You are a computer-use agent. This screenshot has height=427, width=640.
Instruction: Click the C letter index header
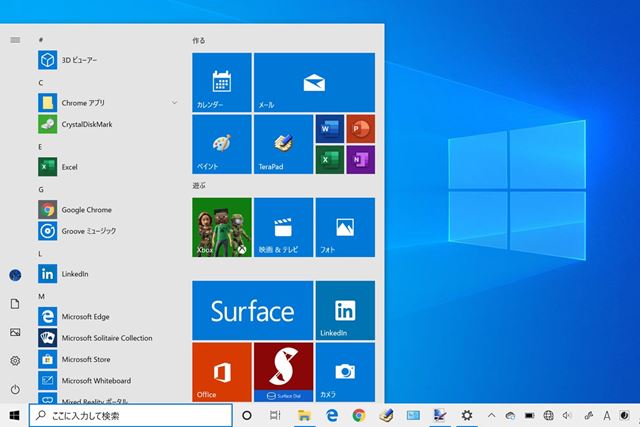click(40, 82)
